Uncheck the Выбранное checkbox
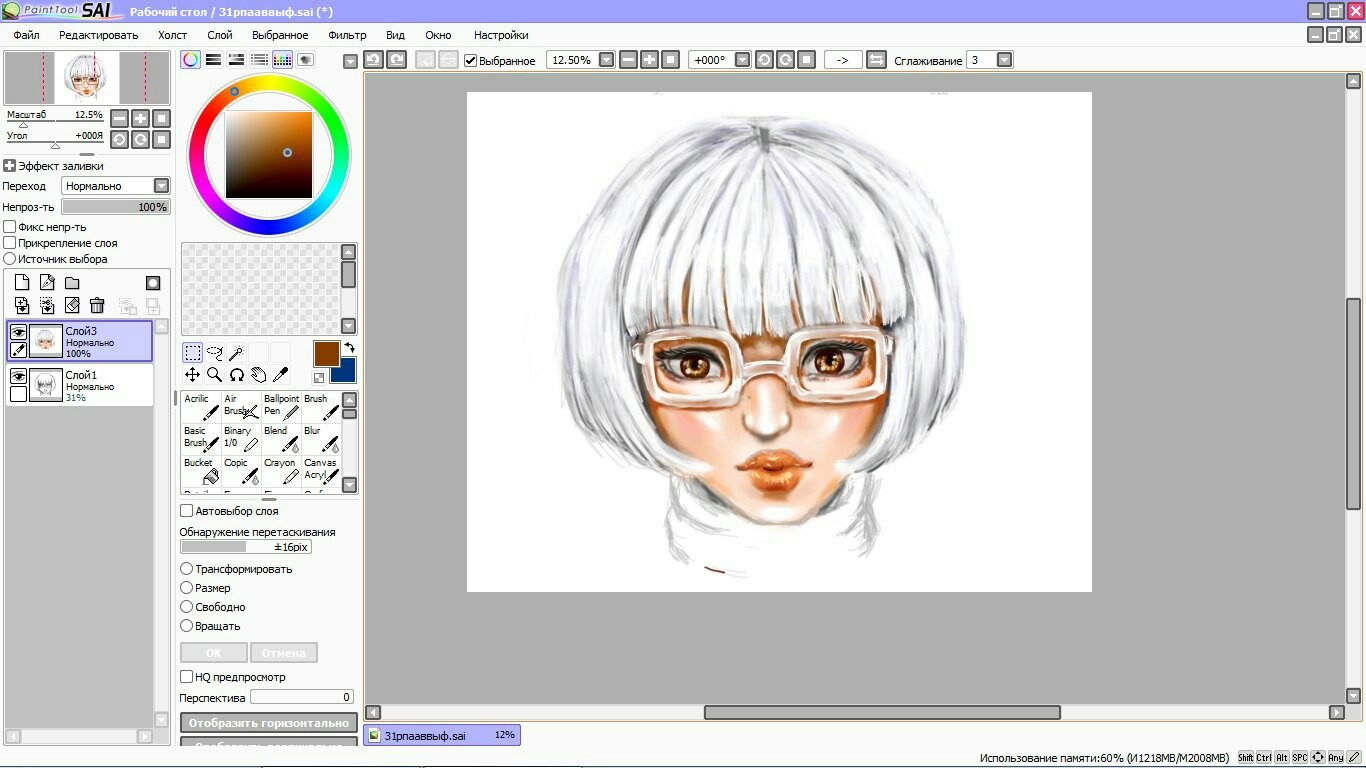The image size is (1366, 768). 471,61
